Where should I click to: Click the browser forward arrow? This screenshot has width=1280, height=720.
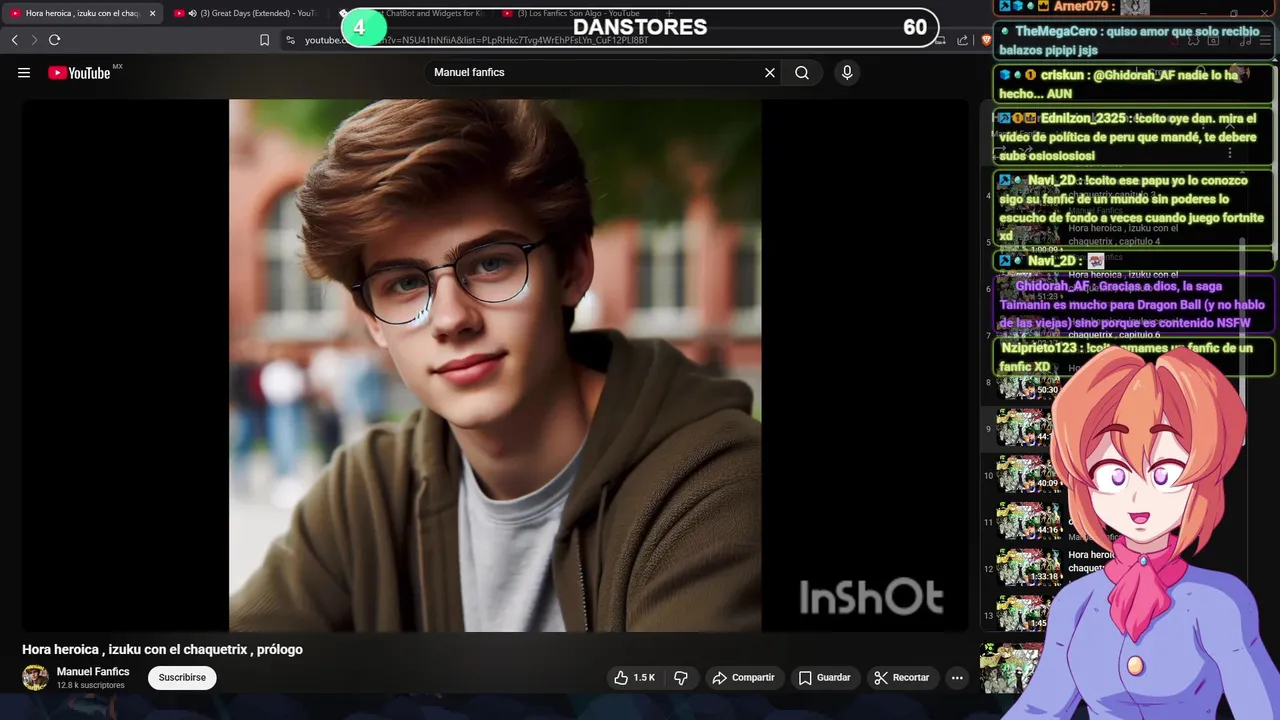[33, 40]
